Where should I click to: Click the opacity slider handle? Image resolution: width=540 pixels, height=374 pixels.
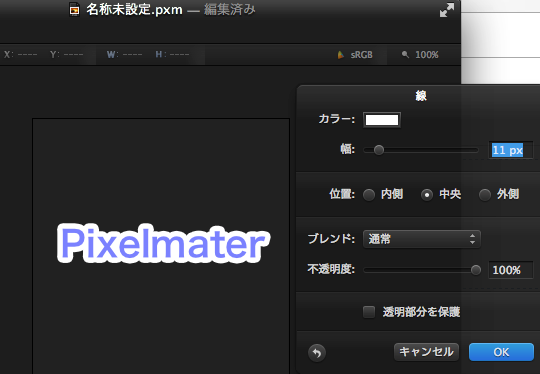[x=476, y=270]
